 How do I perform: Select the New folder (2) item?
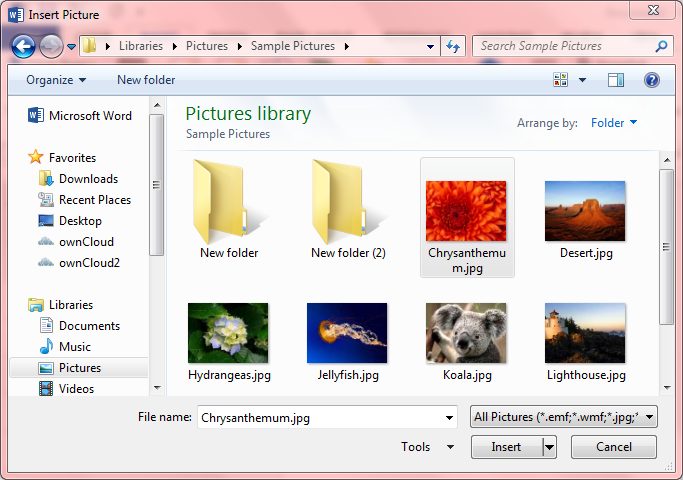[348, 210]
